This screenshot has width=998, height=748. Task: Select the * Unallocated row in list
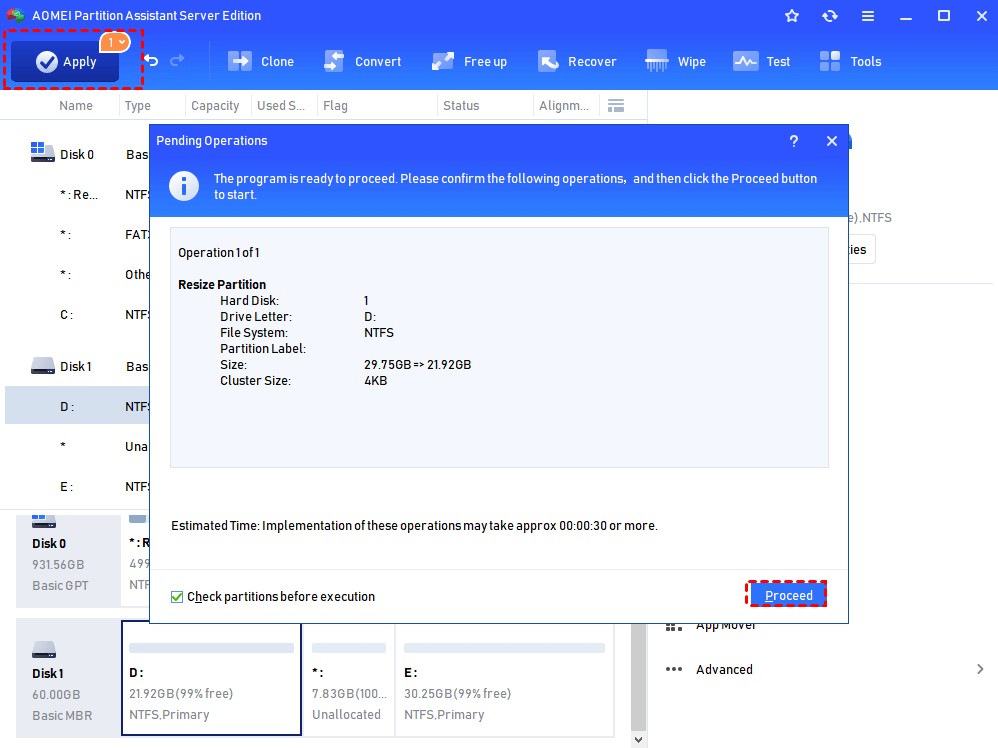[77, 446]
